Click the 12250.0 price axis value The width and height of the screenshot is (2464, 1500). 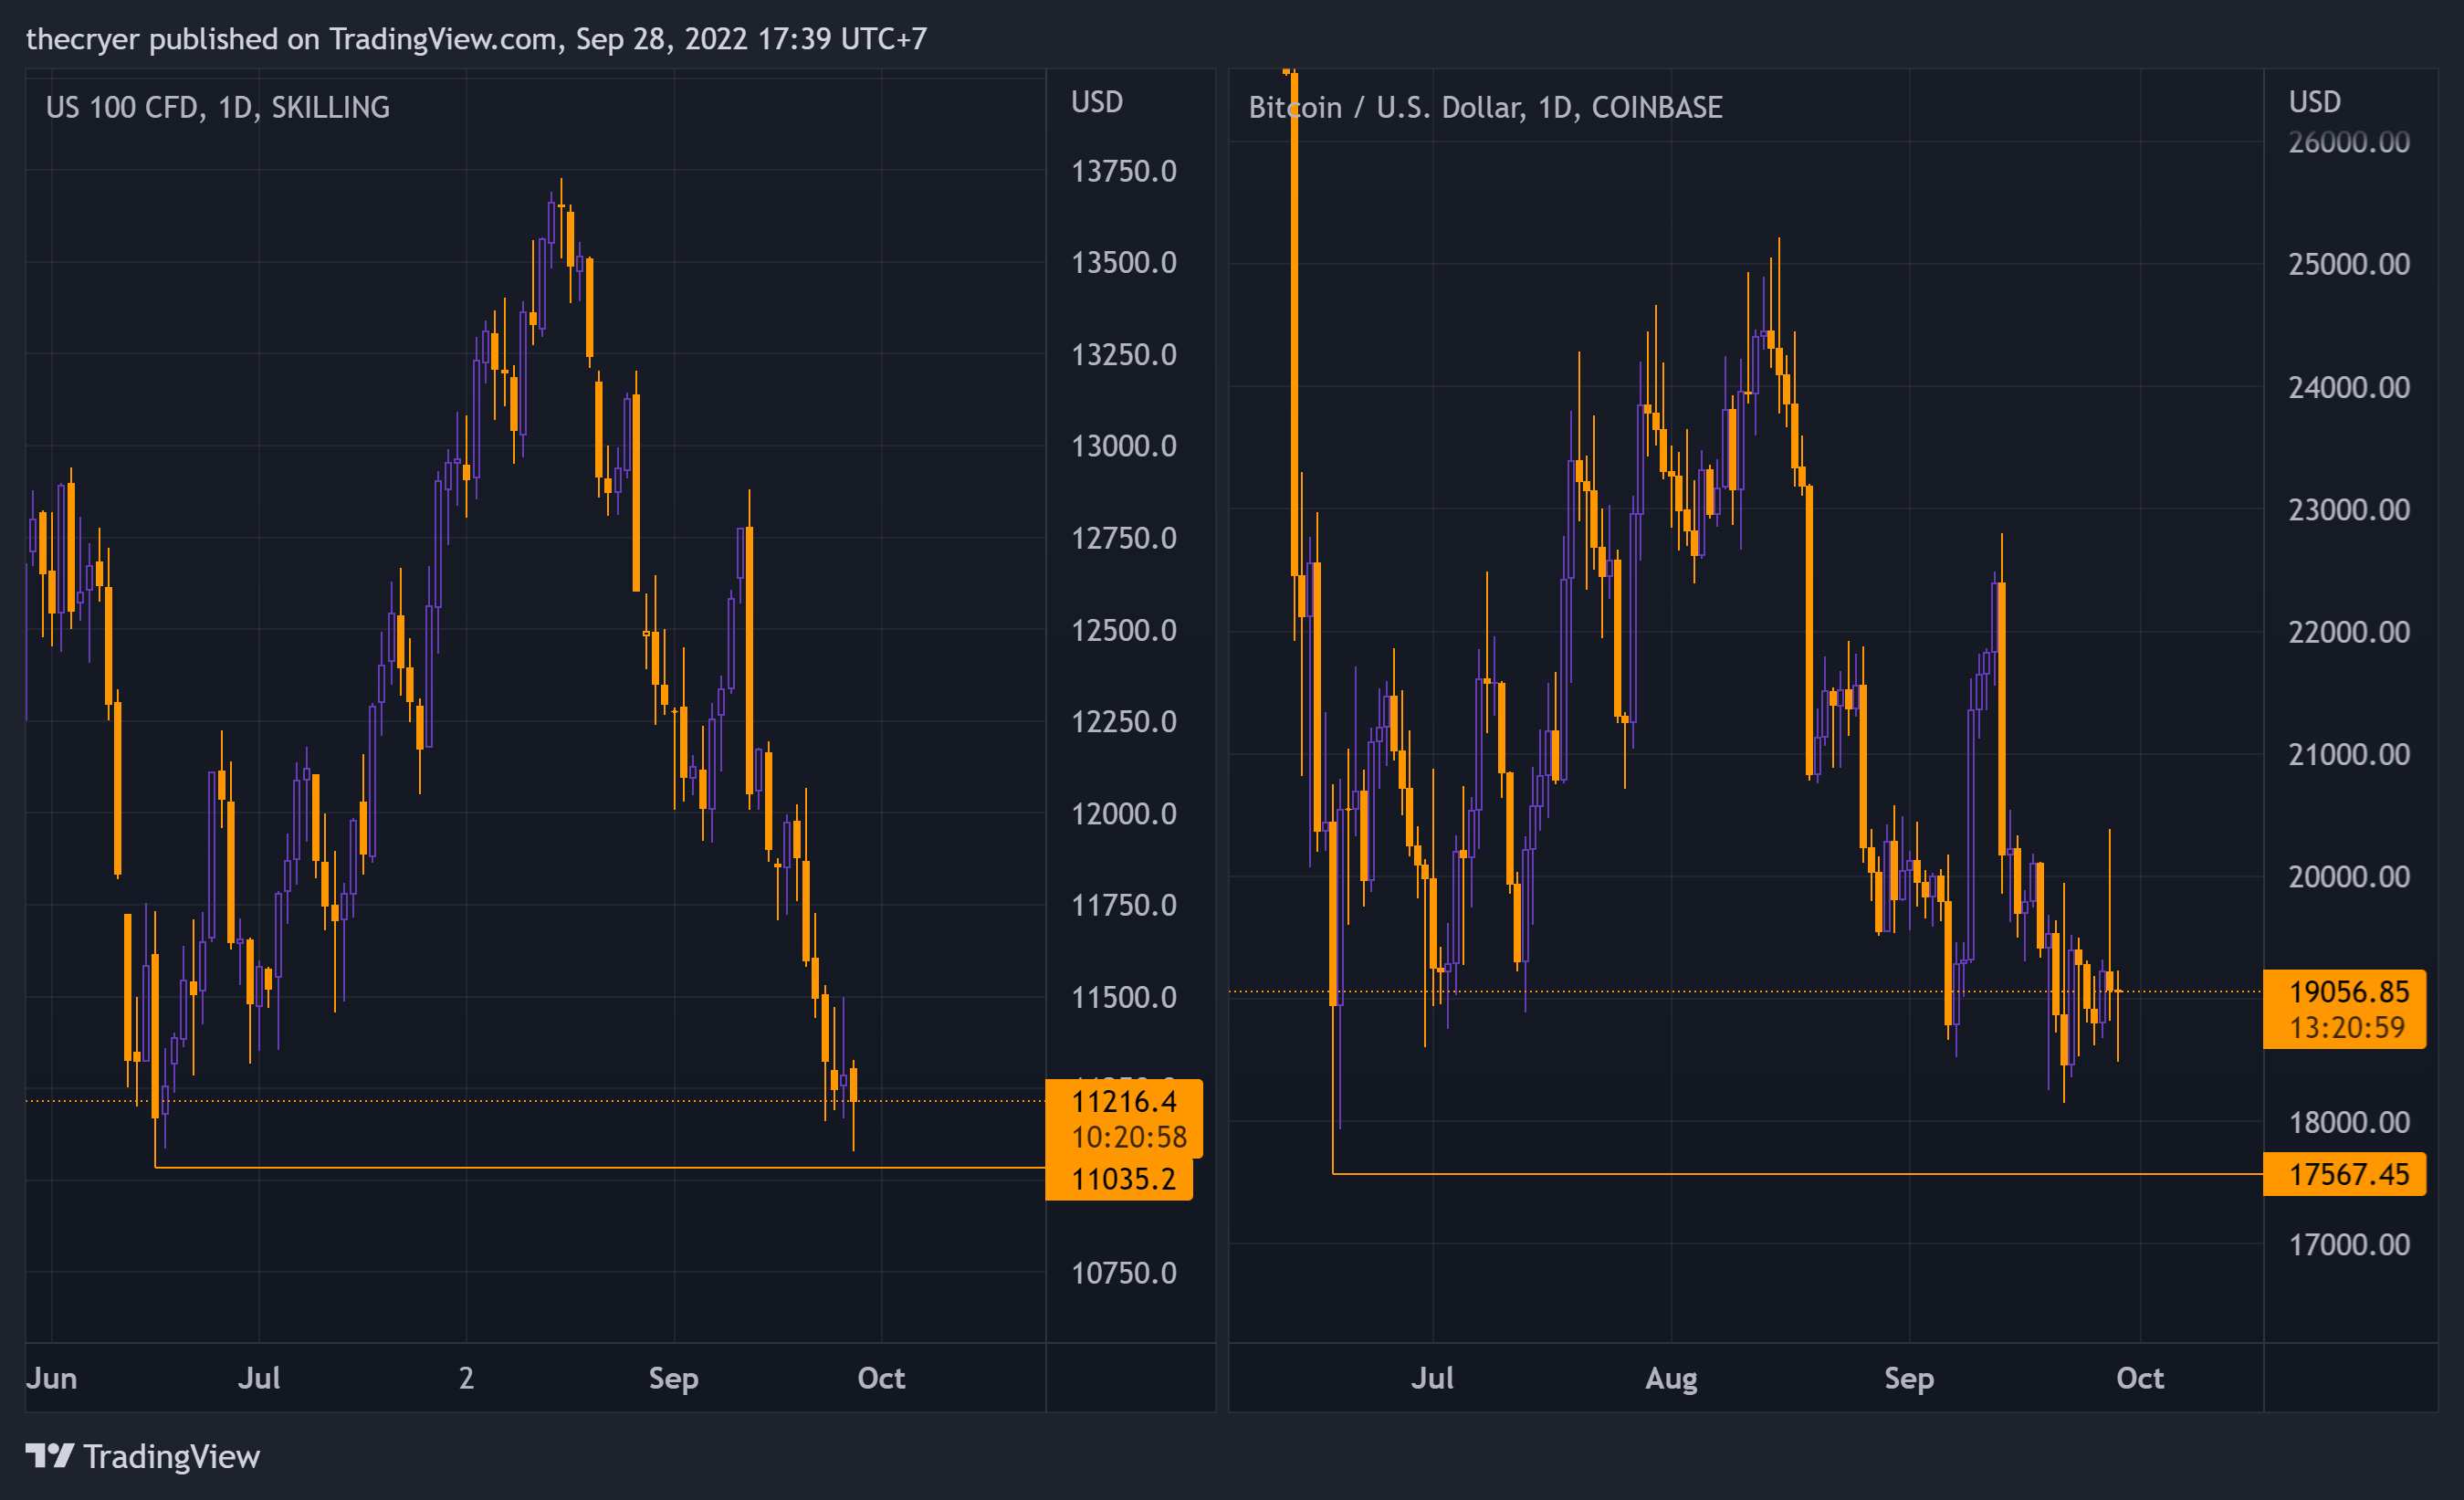click(1124, 722)
